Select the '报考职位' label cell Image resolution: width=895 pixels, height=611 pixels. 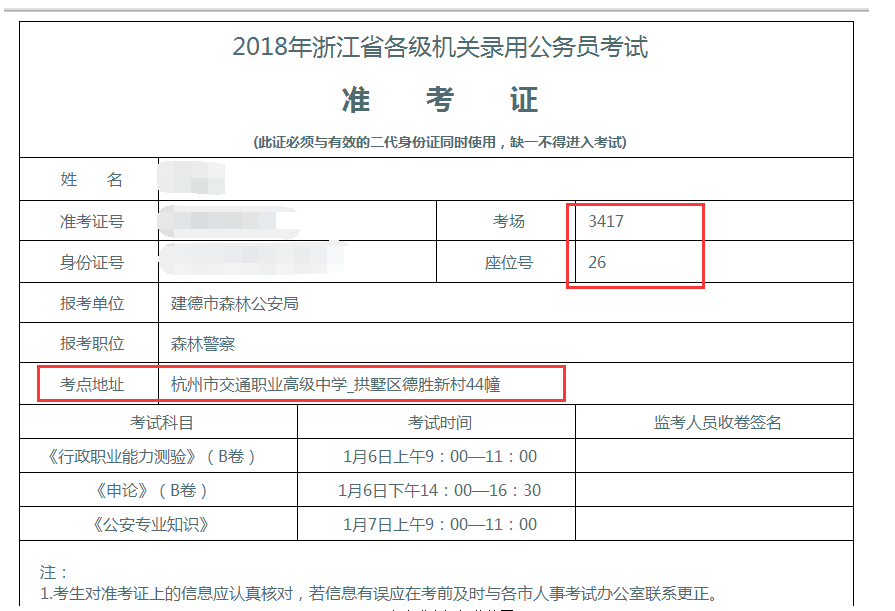coord(90,343)
